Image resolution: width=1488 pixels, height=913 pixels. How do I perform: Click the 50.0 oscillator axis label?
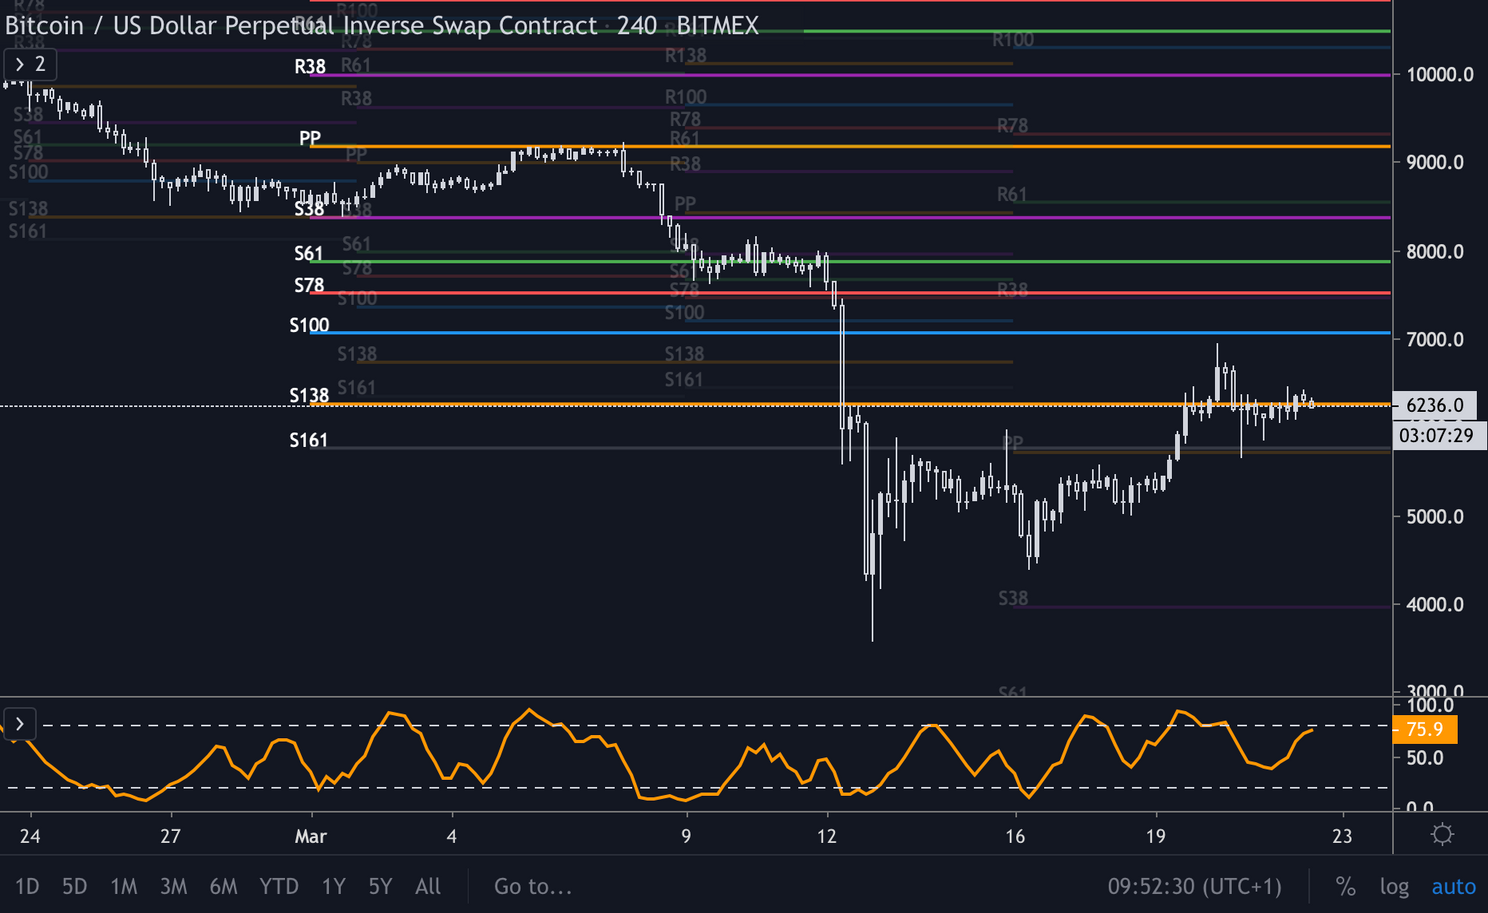coord(1425,758)
